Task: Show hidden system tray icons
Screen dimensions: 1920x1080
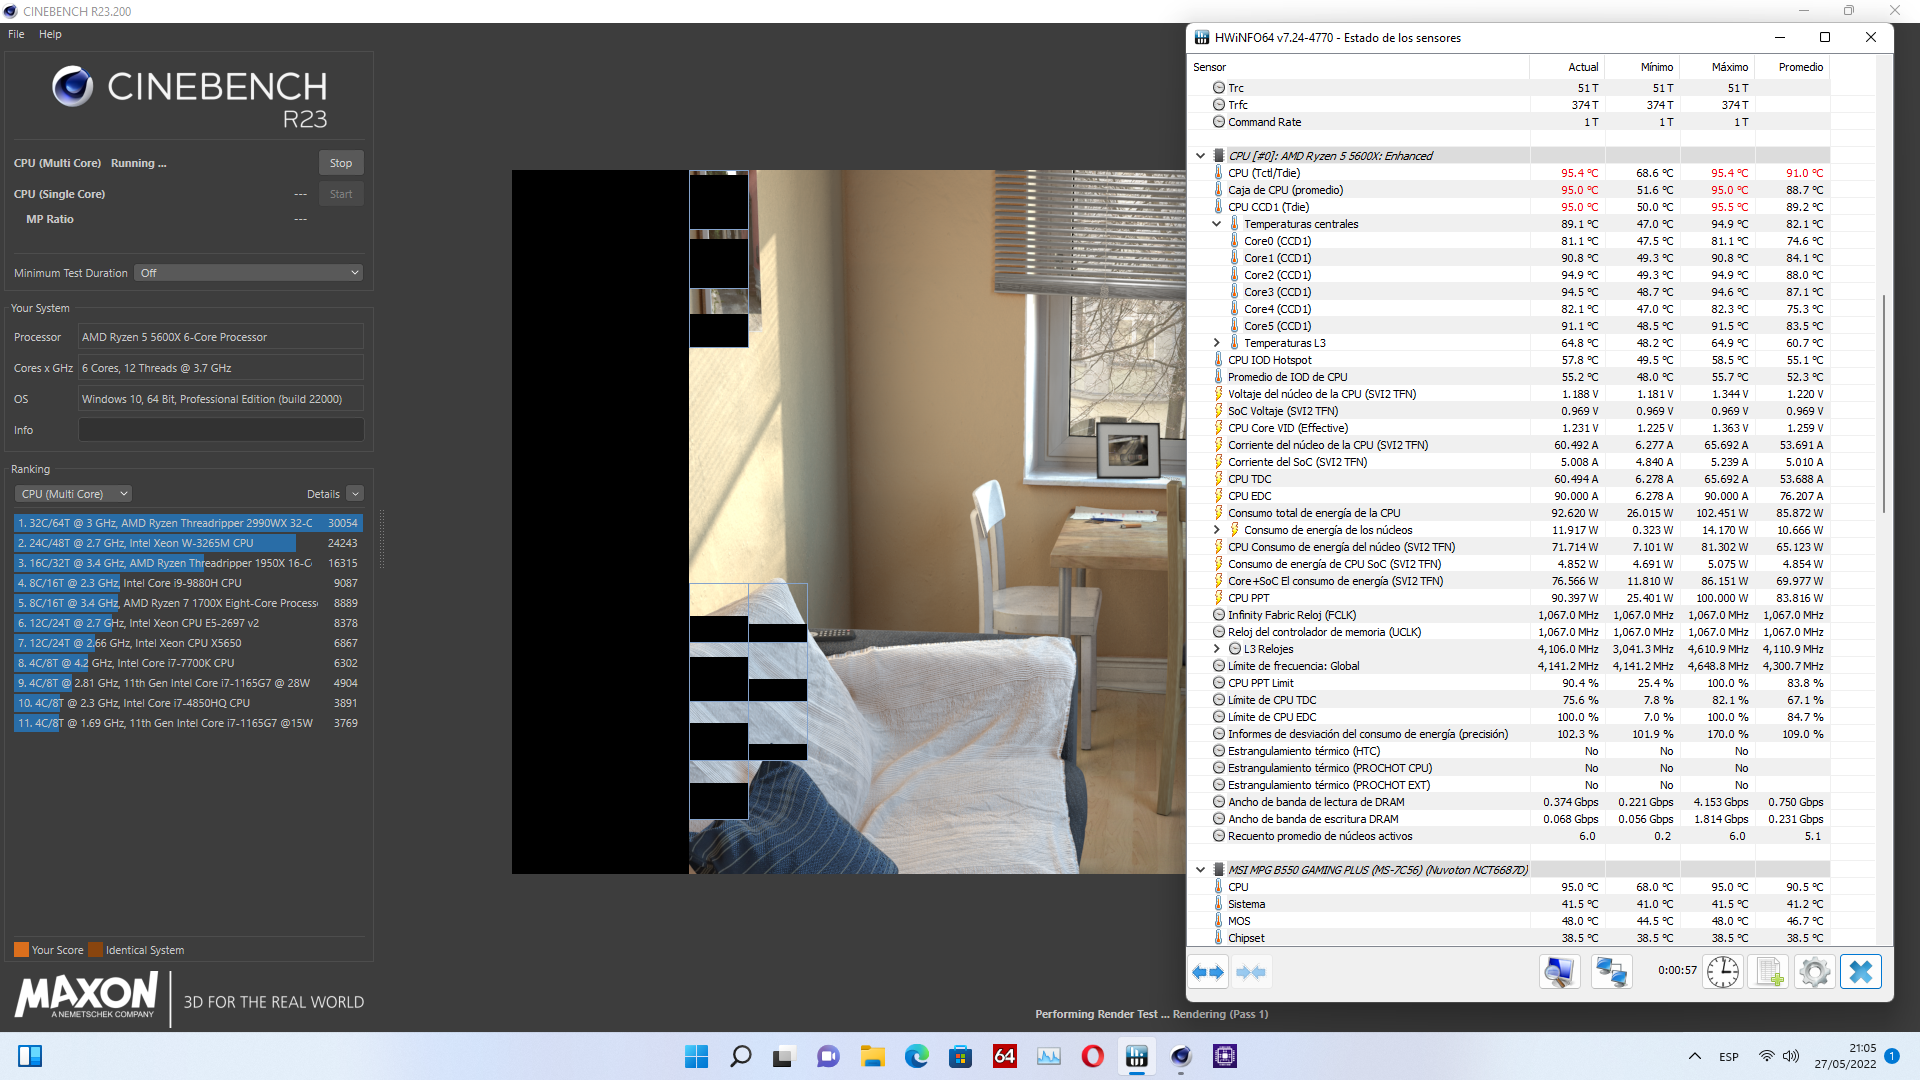Action: point(1694,1056)
